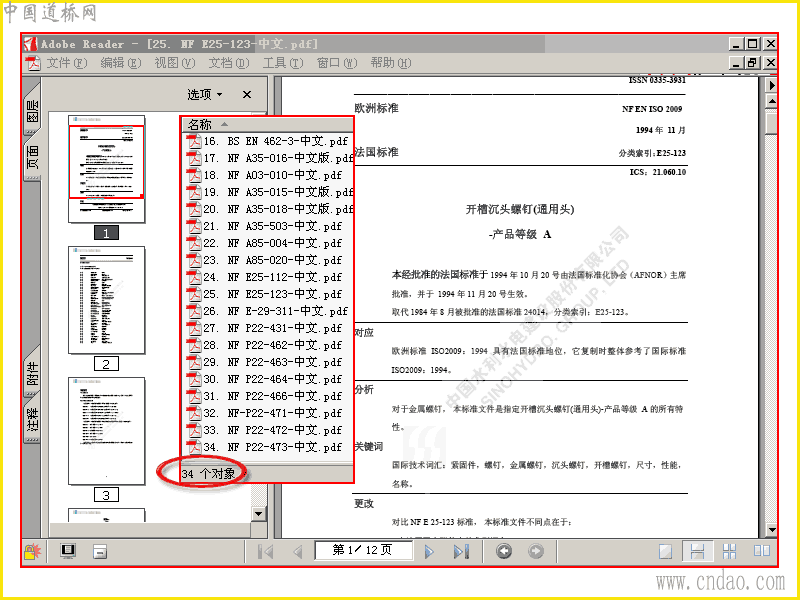The image size is (800, 600).
Task: Select file 26. NF E-29-311-中文.pdf
Action: 267,311
